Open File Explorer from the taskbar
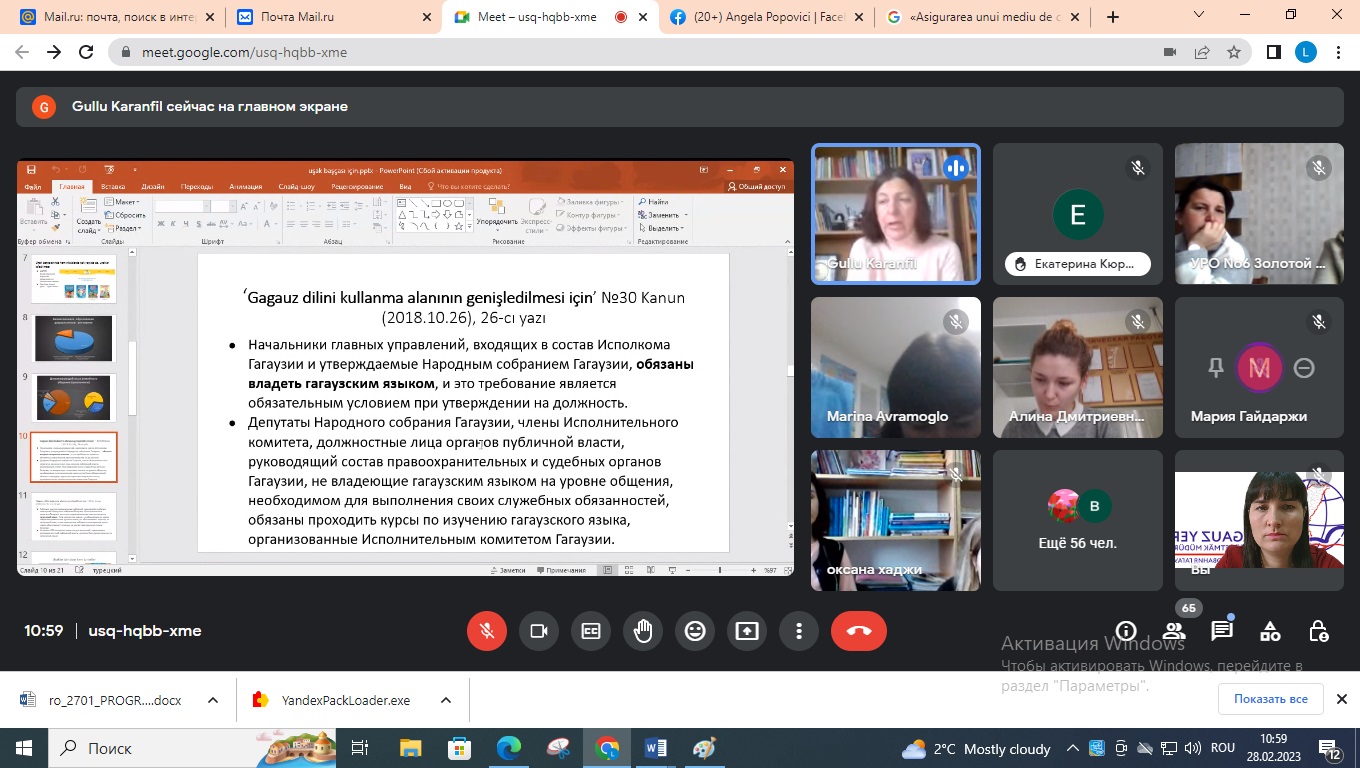Screen dimensions: 1360x768 tap(411, 748)
